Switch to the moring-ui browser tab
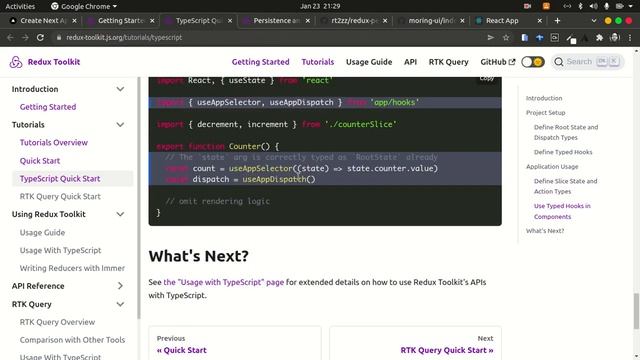This screenshot has width=640, height=360. point(431,20)
